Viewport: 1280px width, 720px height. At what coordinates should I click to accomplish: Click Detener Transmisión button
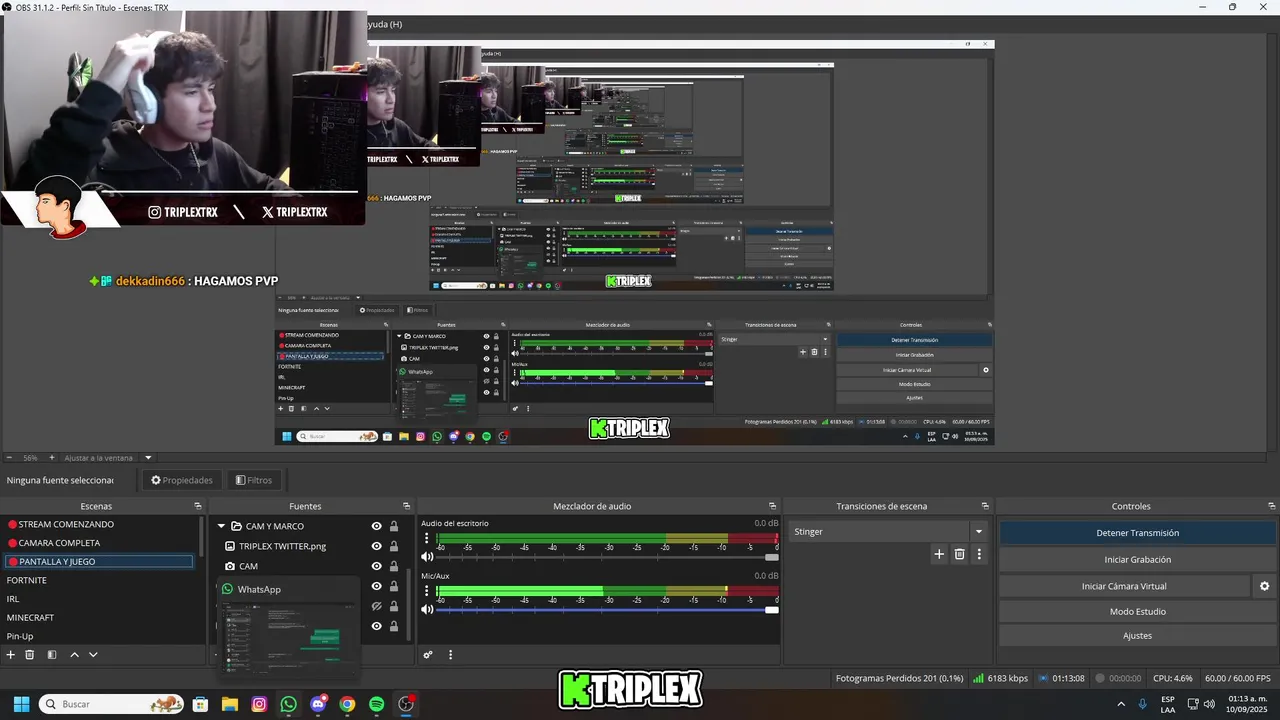coord(1137,533)
